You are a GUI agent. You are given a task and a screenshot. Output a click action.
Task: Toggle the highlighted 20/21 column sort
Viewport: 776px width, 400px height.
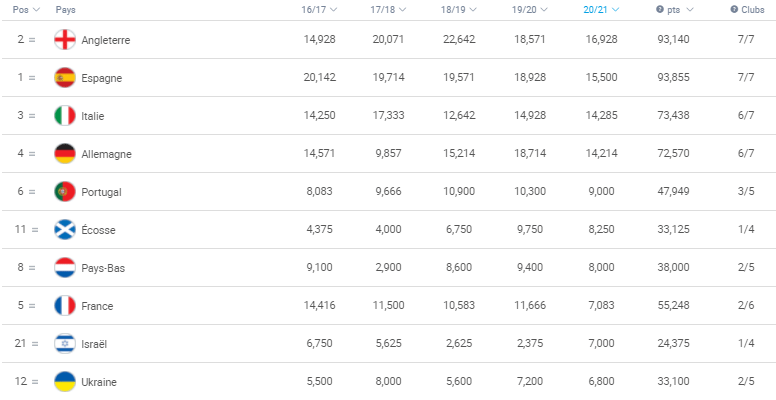tap(601, 9)
